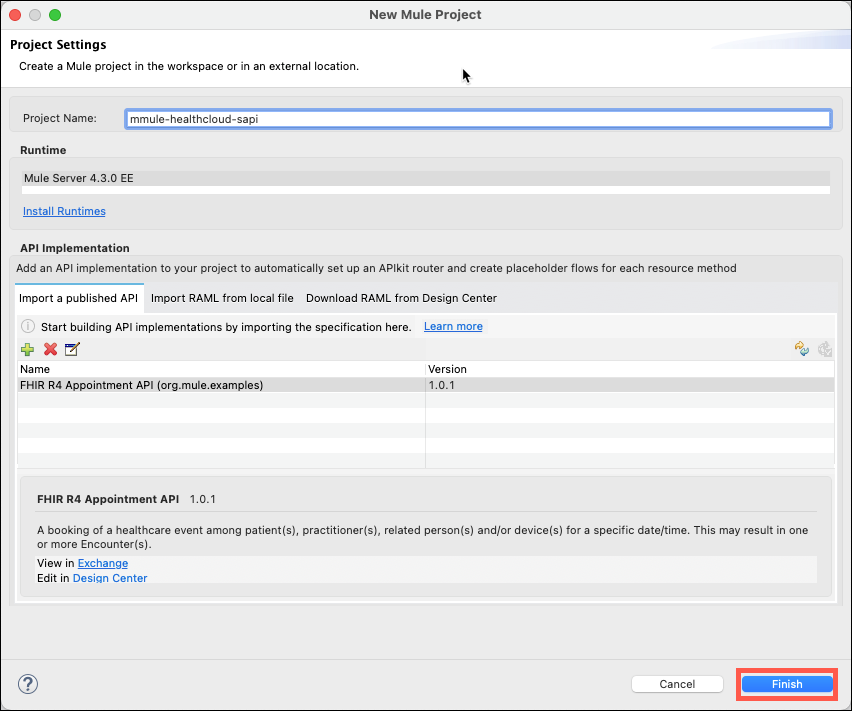
Task: Open the Learn more link
Action: [453, 326]
